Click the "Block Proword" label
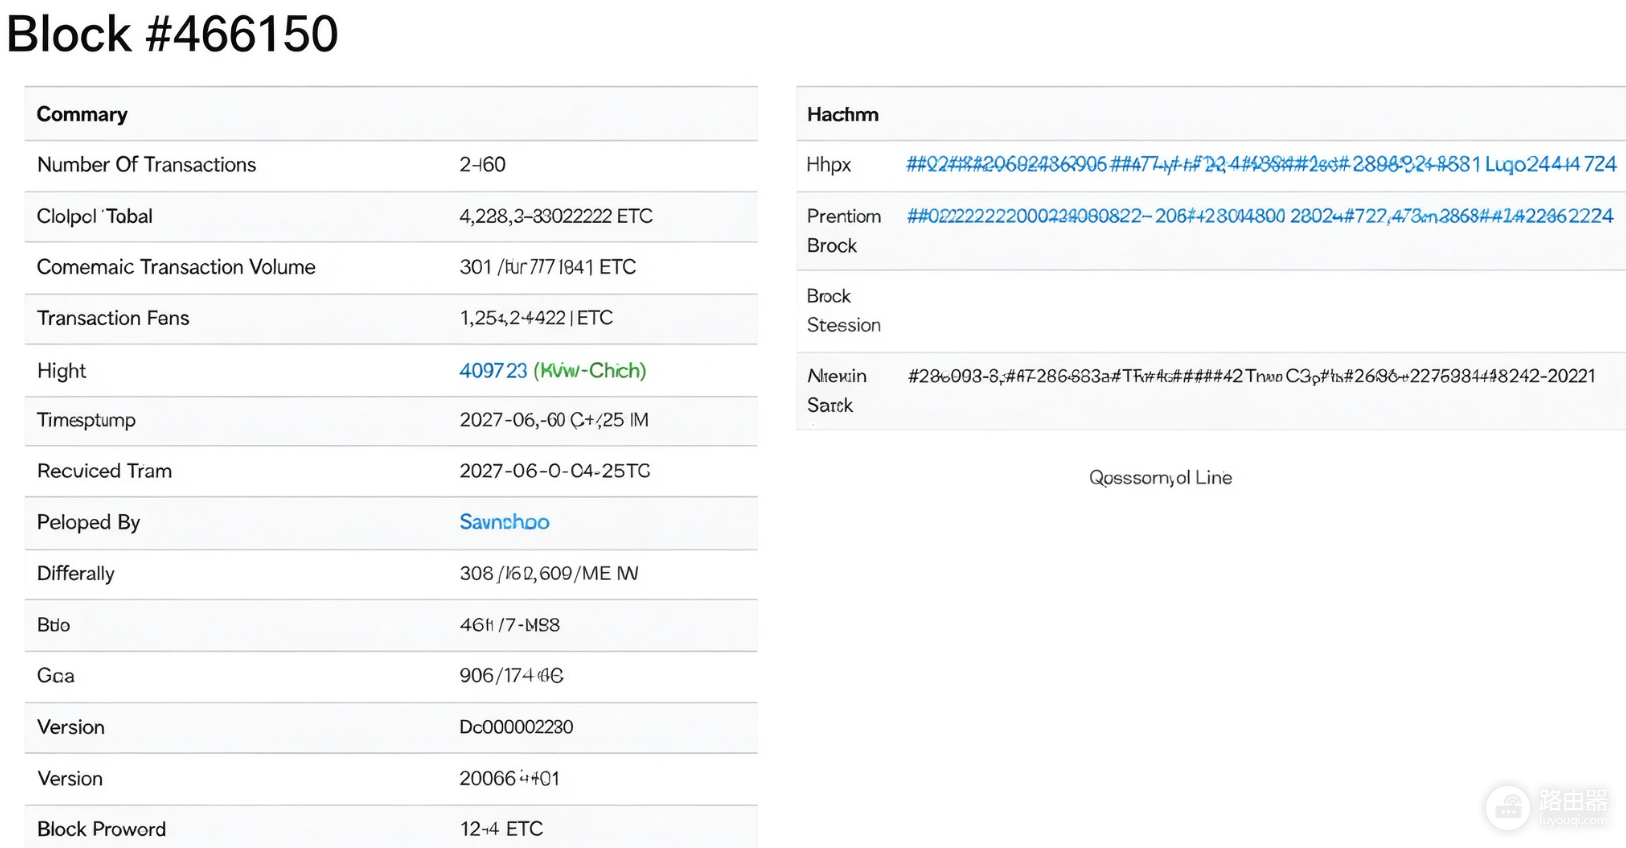The image size is (1626, 848). pyautogui.click(x=101, y=829)
